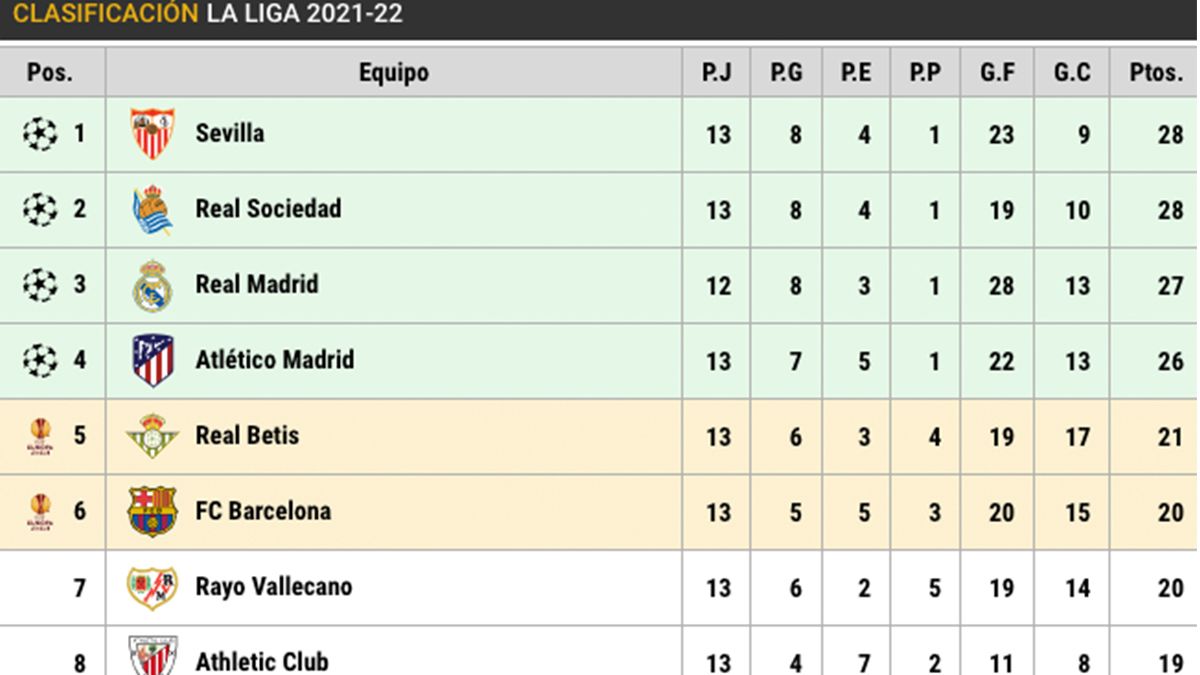Open the Rayo Vallecano team link
1200x675 pixels.
[273, 587]
